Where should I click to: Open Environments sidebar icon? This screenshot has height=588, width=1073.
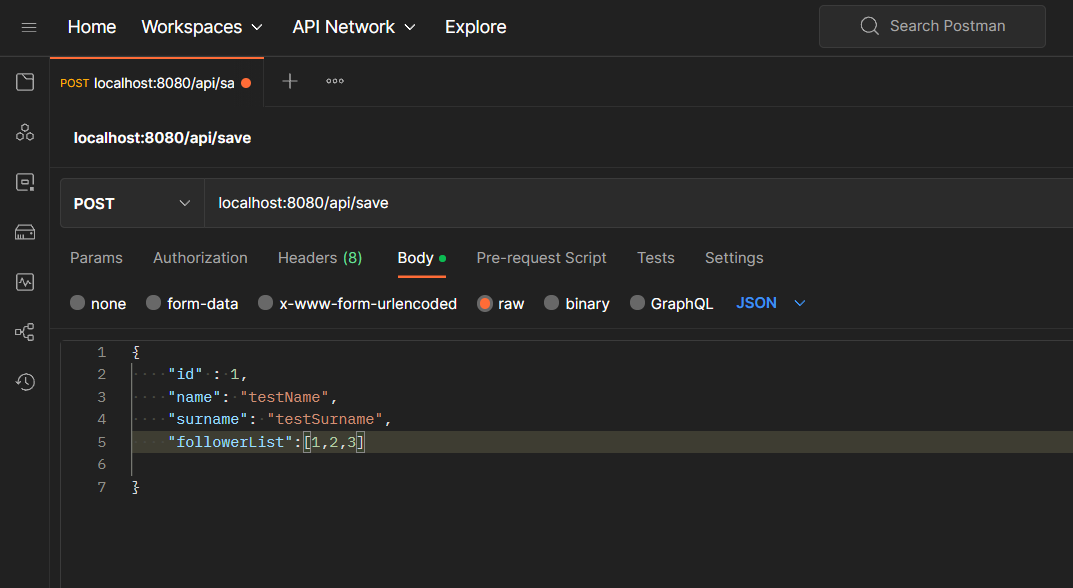[25, 182]
